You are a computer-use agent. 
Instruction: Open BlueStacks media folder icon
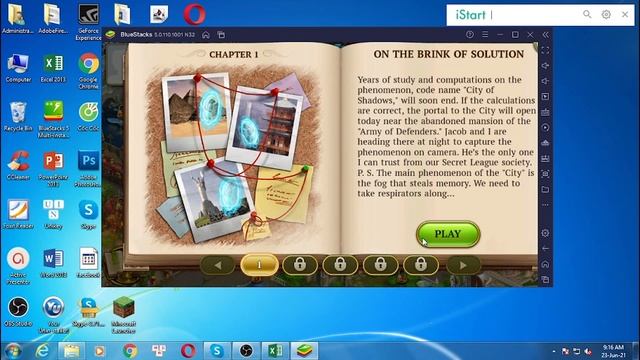(545, 189)
